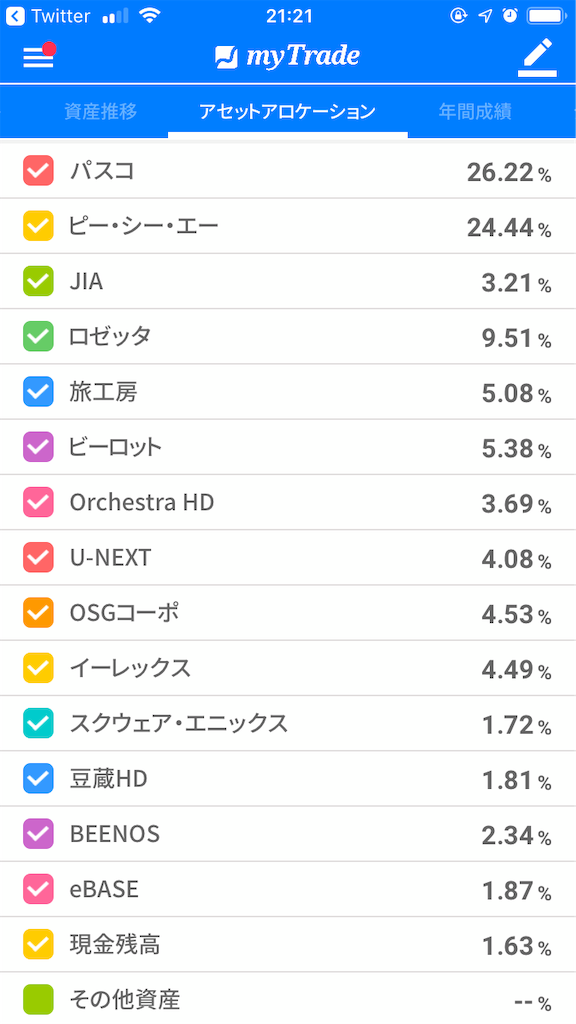Open the compose/edit pencil icon
Screen dimensions: 576x1024
[537, 57]
